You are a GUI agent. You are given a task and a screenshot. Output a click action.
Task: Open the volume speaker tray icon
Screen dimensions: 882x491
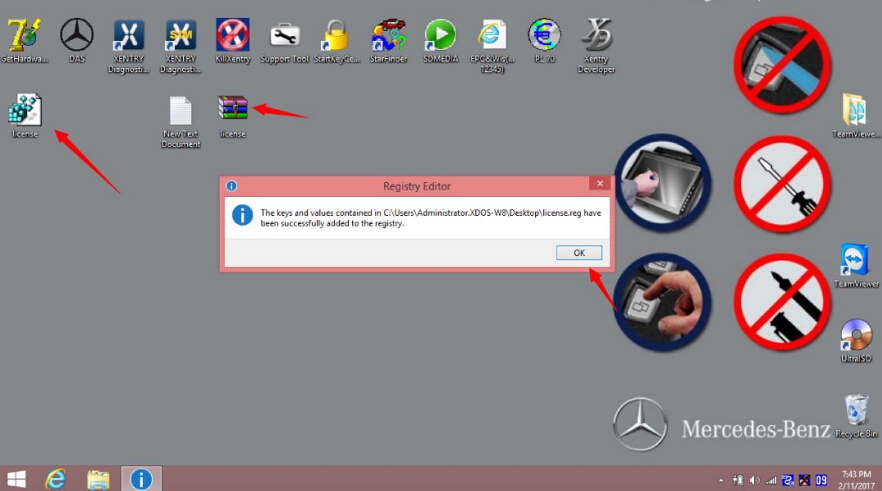[754, 480]
